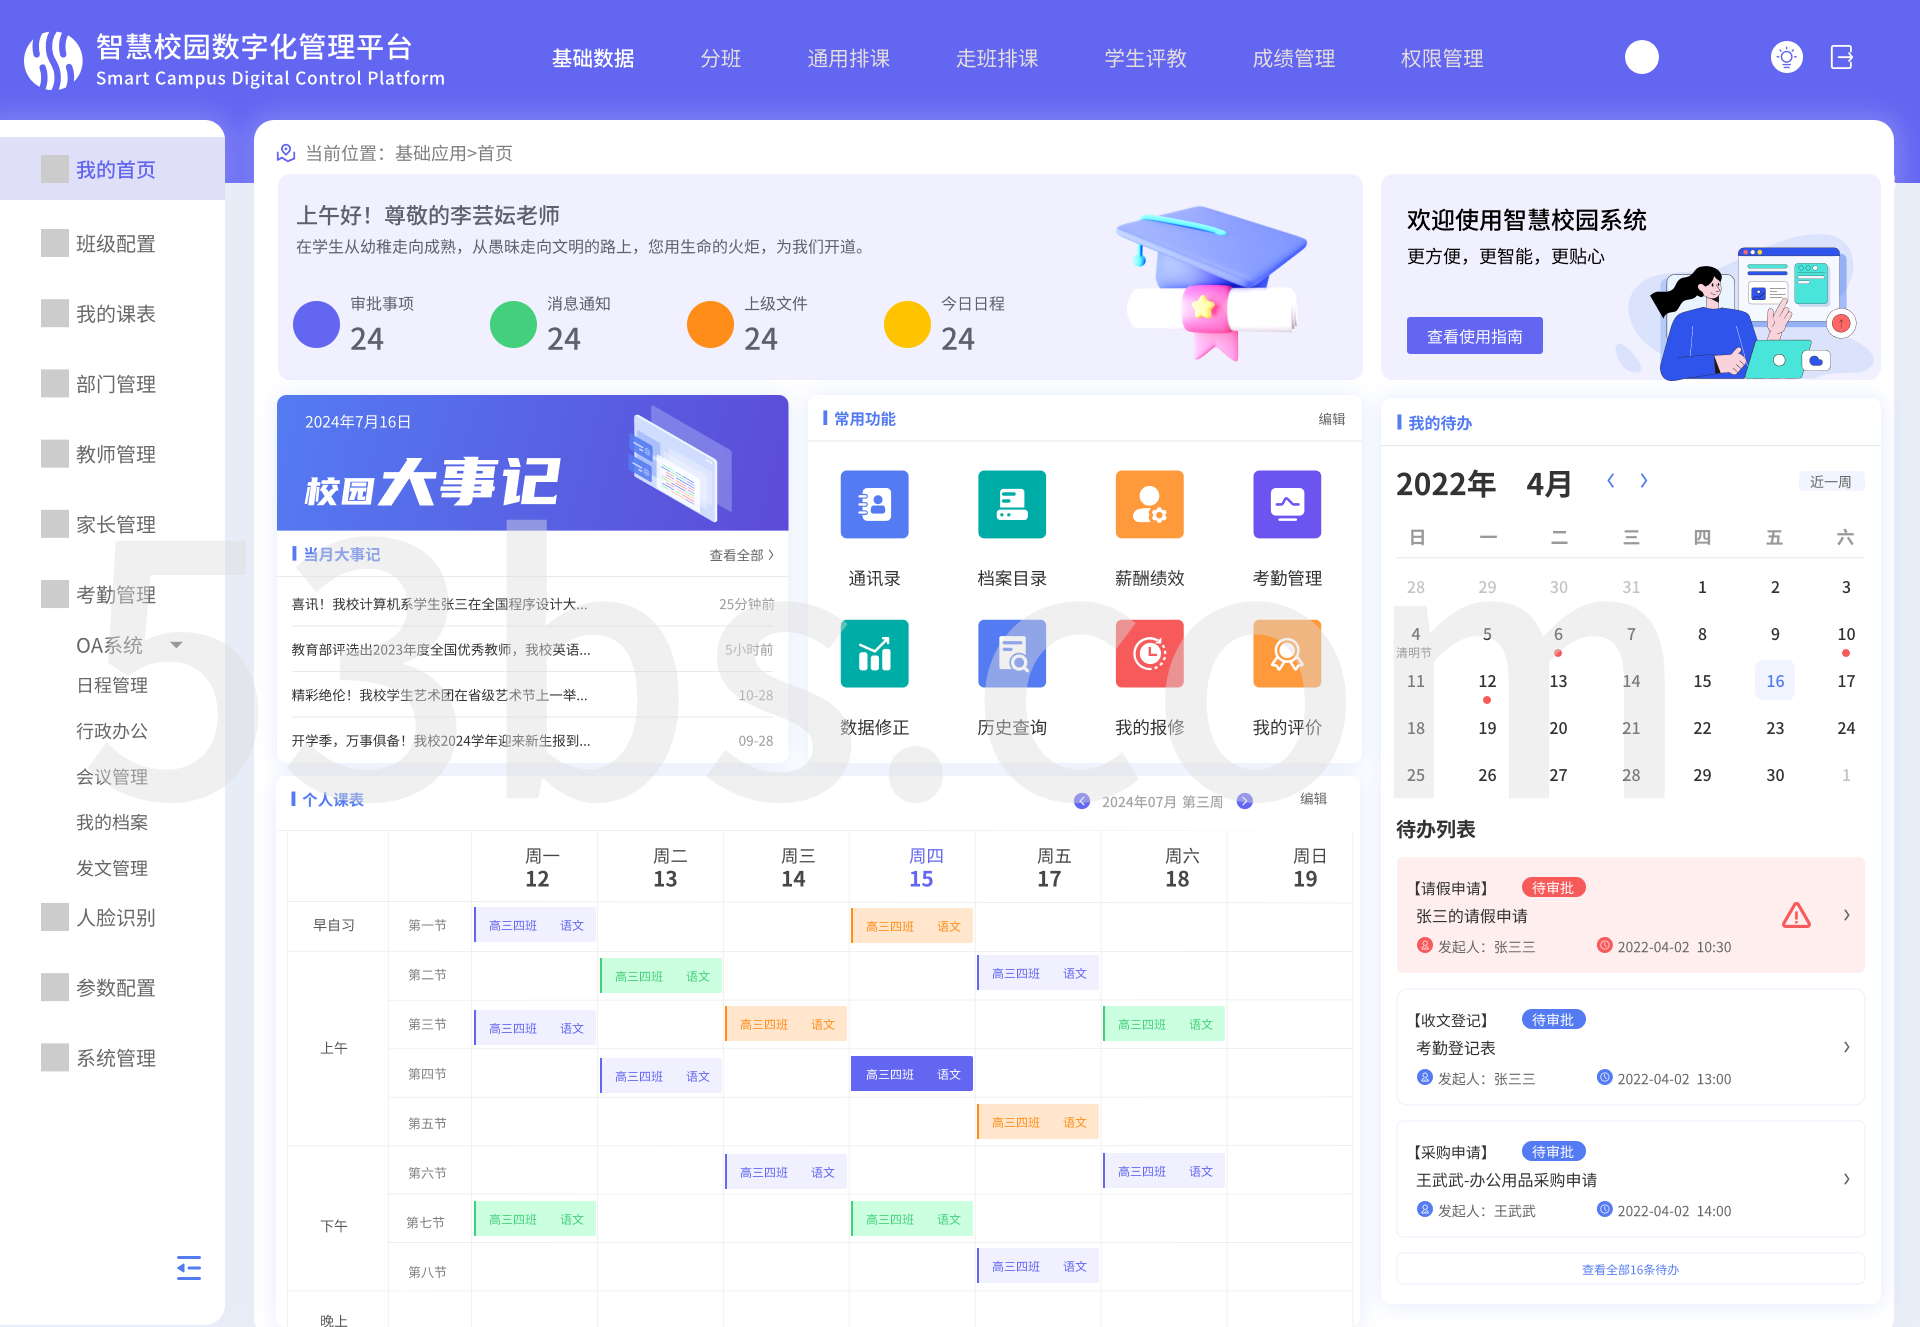Screen dimensions: 1920x1327
Task: Click Thursday 第四节 highlighted 高三四班 lesson
Action: tap(911, 1074)
